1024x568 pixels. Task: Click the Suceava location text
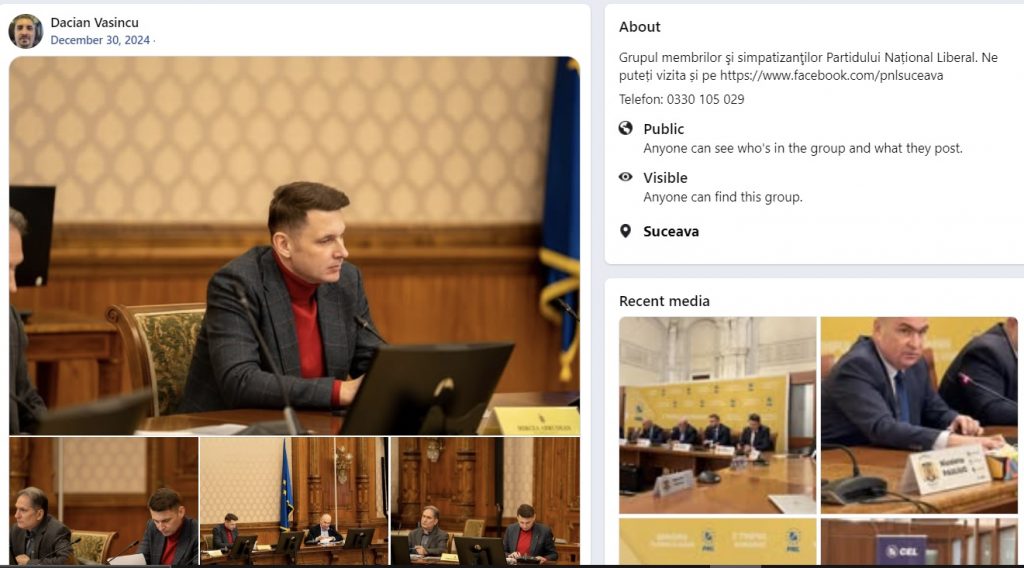[671, 231]
